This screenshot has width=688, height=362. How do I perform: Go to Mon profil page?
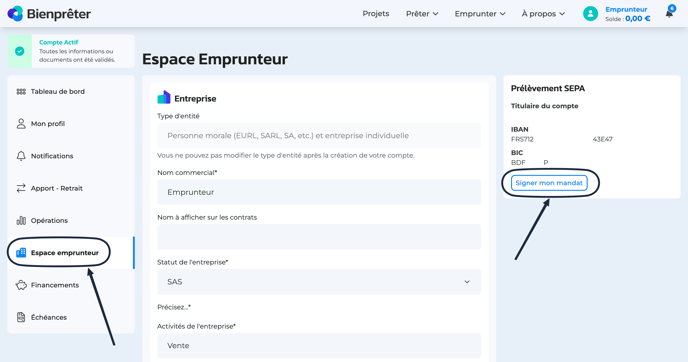coord(71,124)
